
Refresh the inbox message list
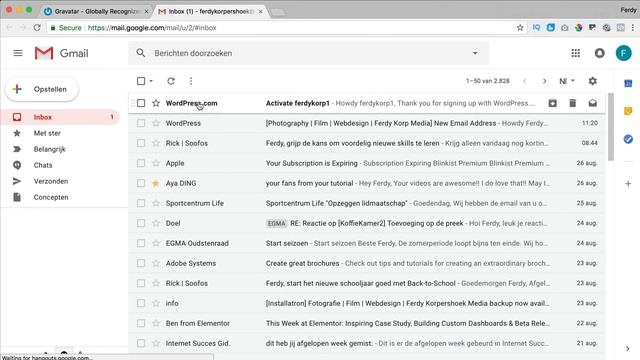pos(171,81)
